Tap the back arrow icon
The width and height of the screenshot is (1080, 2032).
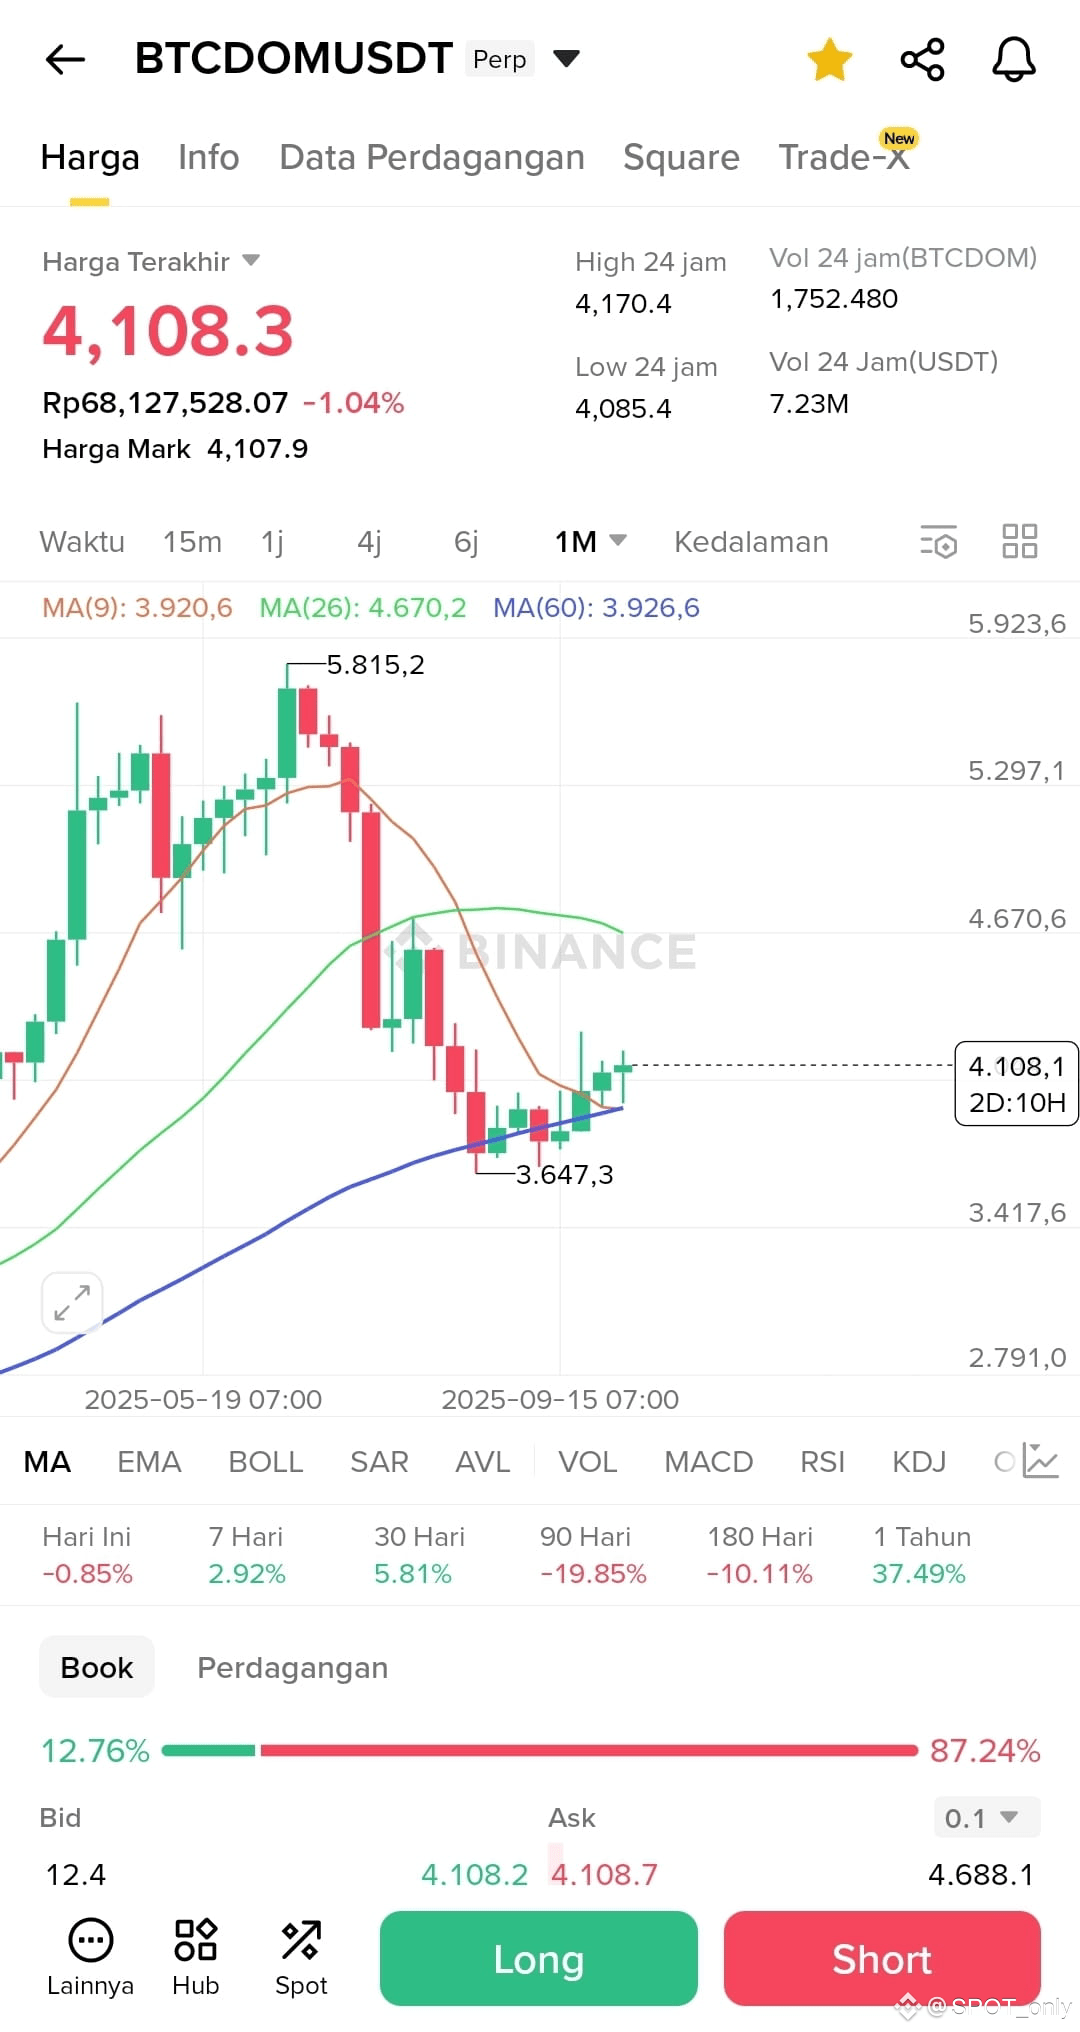[65, 60]
